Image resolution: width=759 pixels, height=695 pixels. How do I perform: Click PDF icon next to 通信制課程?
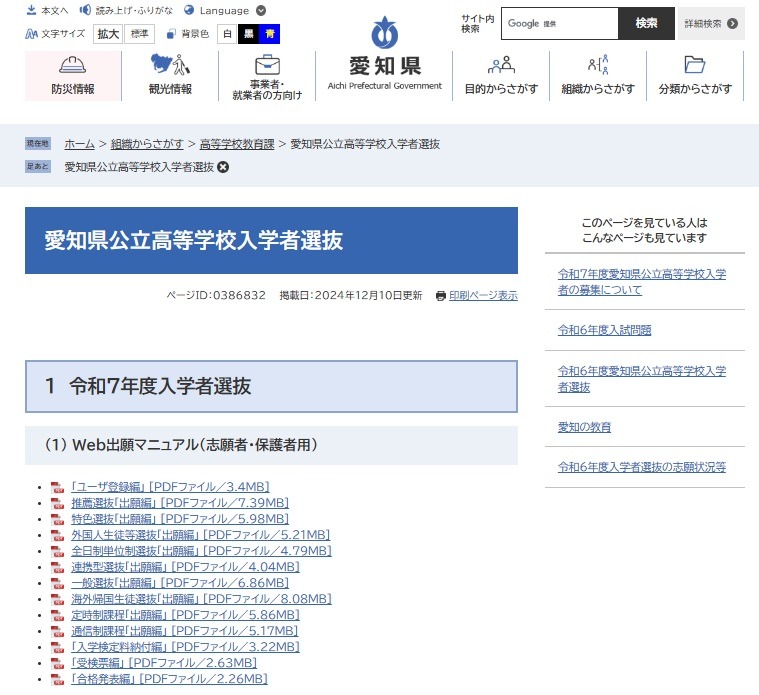(x=58, y=631)
